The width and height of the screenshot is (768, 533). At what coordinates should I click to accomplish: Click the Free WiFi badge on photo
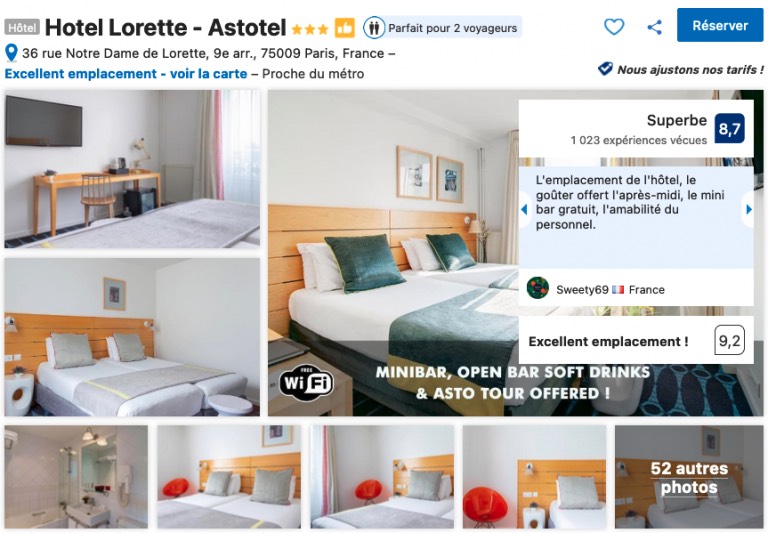[x=307, y=381]
